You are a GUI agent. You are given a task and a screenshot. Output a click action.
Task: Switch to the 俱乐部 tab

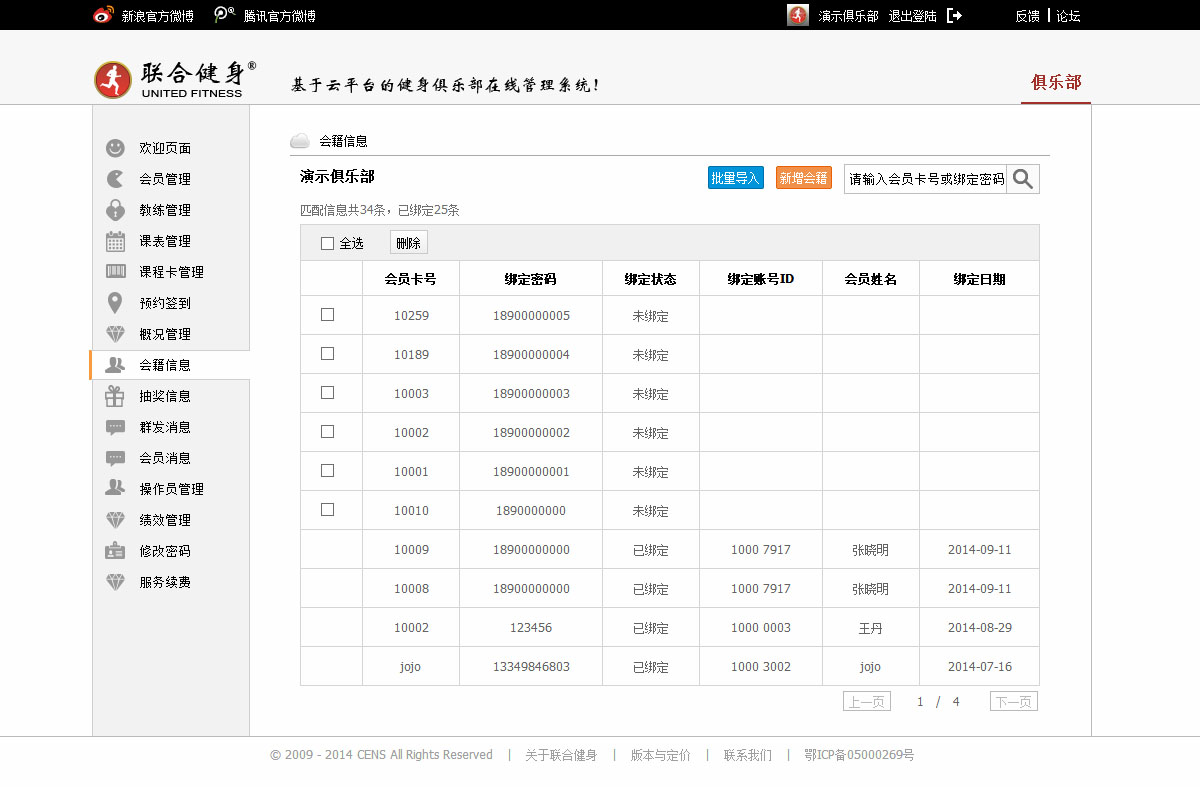point(1056,83)
